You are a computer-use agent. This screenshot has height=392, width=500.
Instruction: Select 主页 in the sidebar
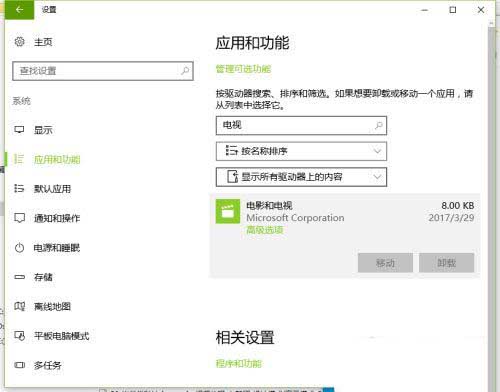(x=43, y=42)
